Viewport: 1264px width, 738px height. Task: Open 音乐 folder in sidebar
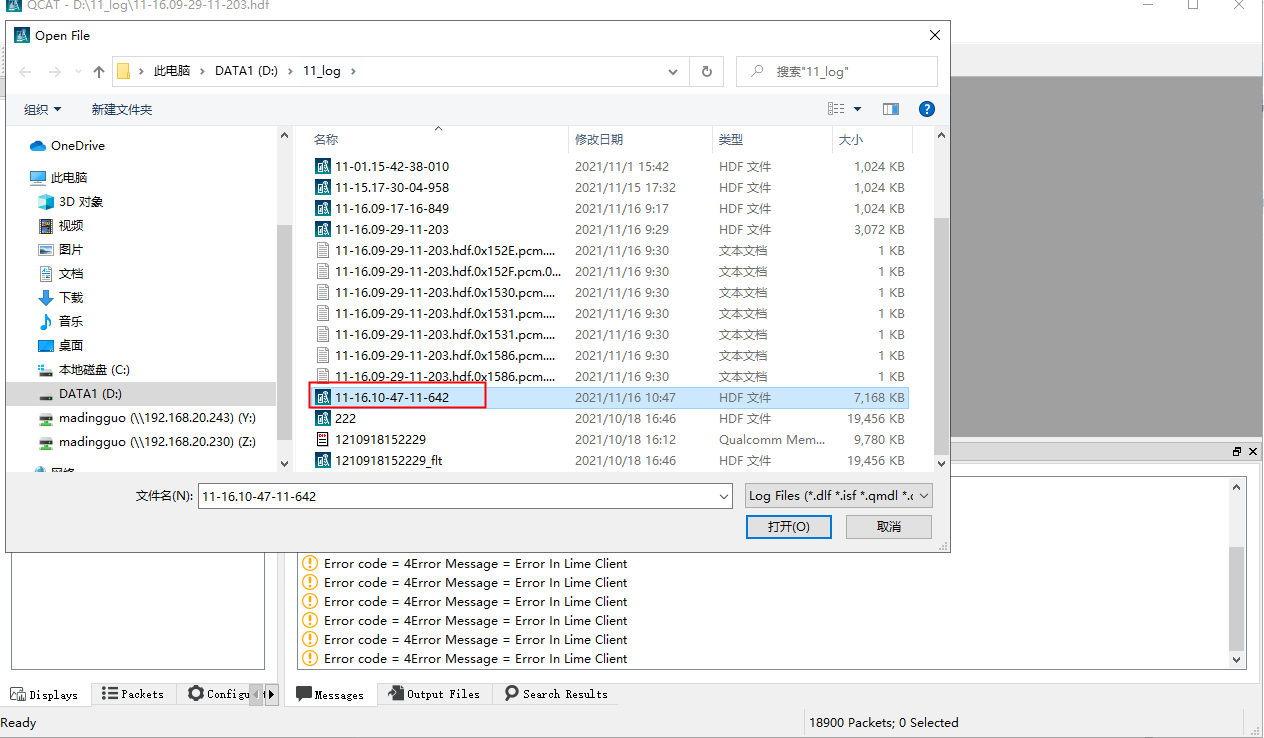pyautogui.click(x=60, y=321)
